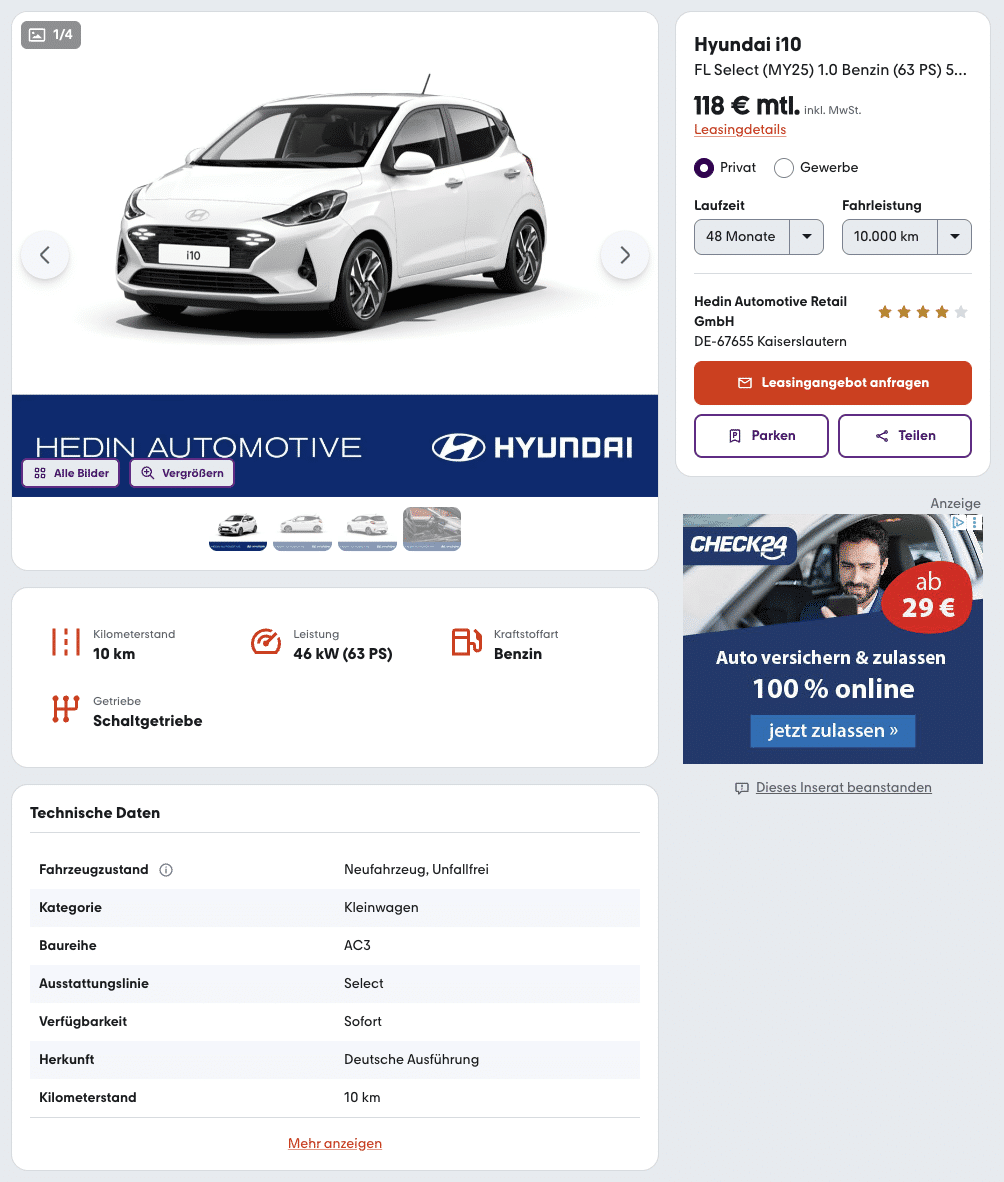Select the Privat radio option

click(x=703, y=167)
